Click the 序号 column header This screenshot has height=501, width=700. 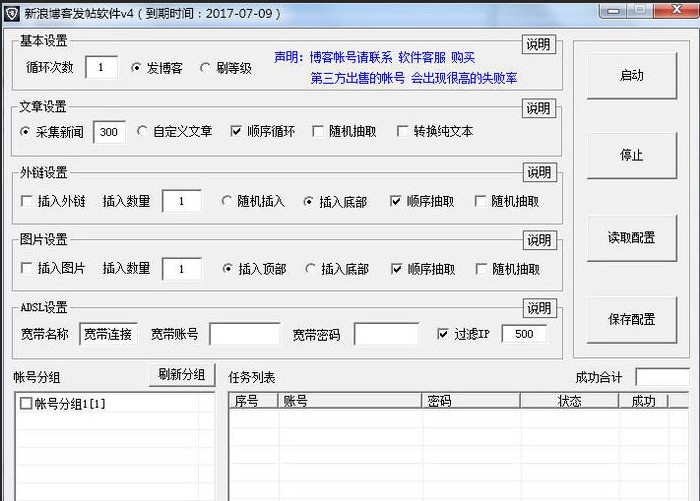(x=253, y=401)
